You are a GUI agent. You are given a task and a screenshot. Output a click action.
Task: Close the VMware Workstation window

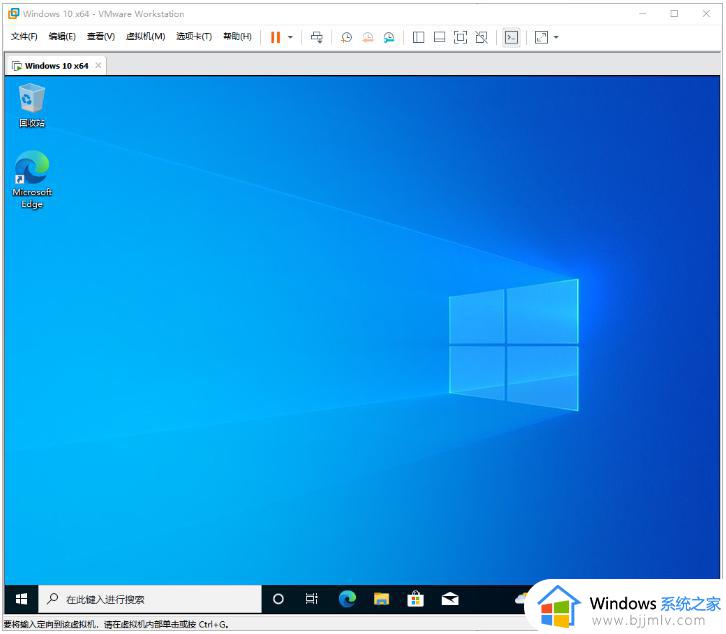706,13
